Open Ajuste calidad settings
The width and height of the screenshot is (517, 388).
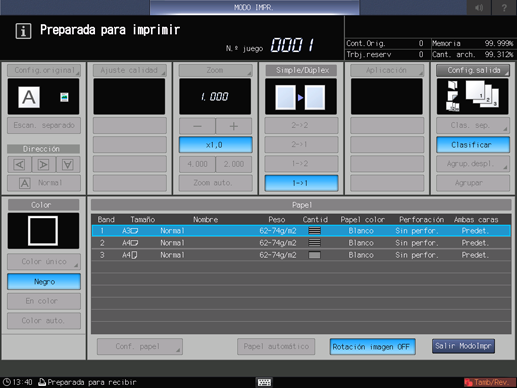(x=129, y=70)
